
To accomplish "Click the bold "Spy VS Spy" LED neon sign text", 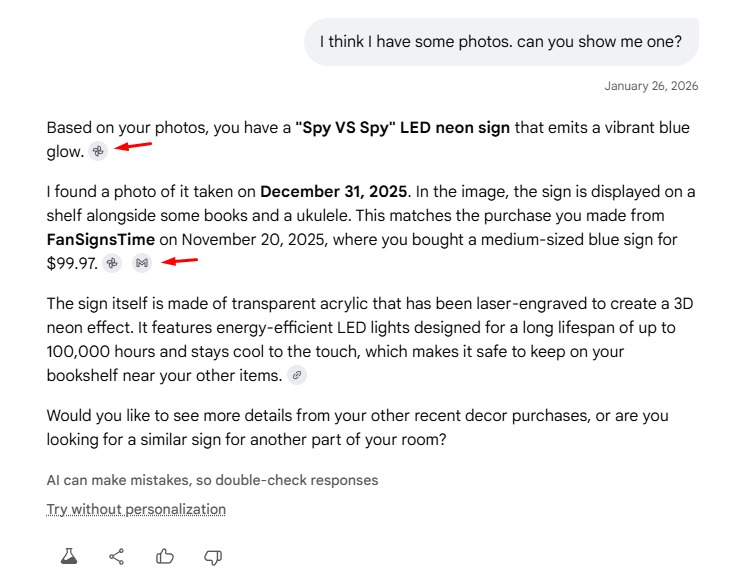I will (402, 128).
